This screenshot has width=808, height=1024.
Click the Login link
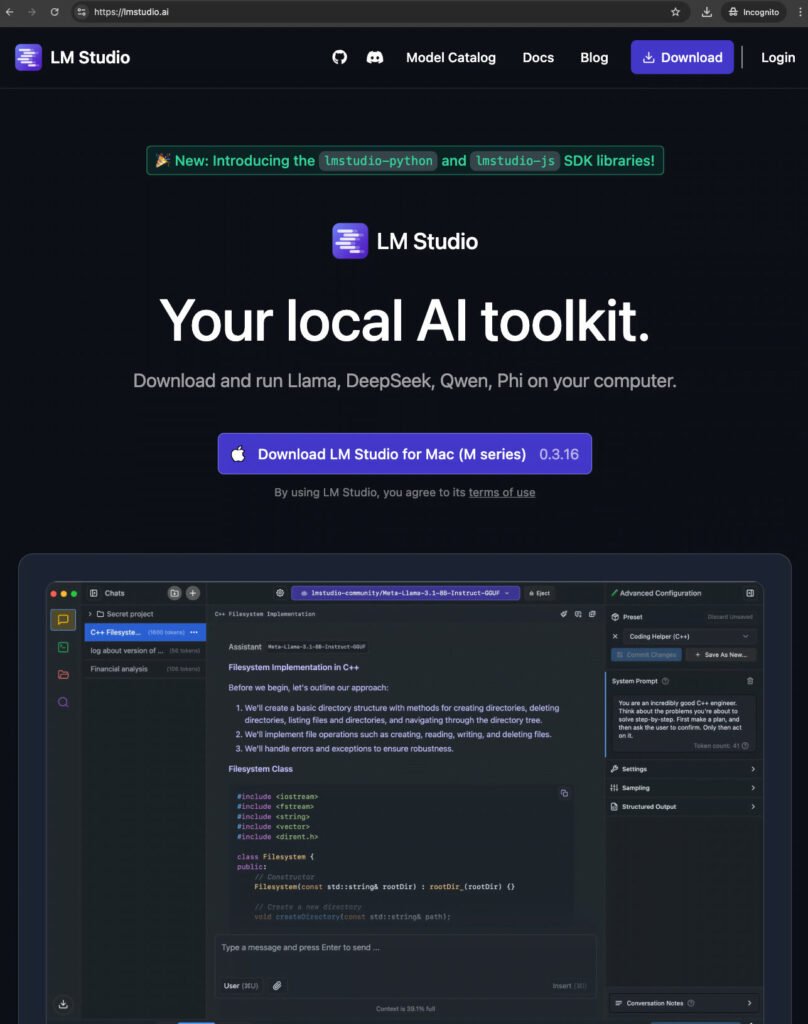pos(778,57)
